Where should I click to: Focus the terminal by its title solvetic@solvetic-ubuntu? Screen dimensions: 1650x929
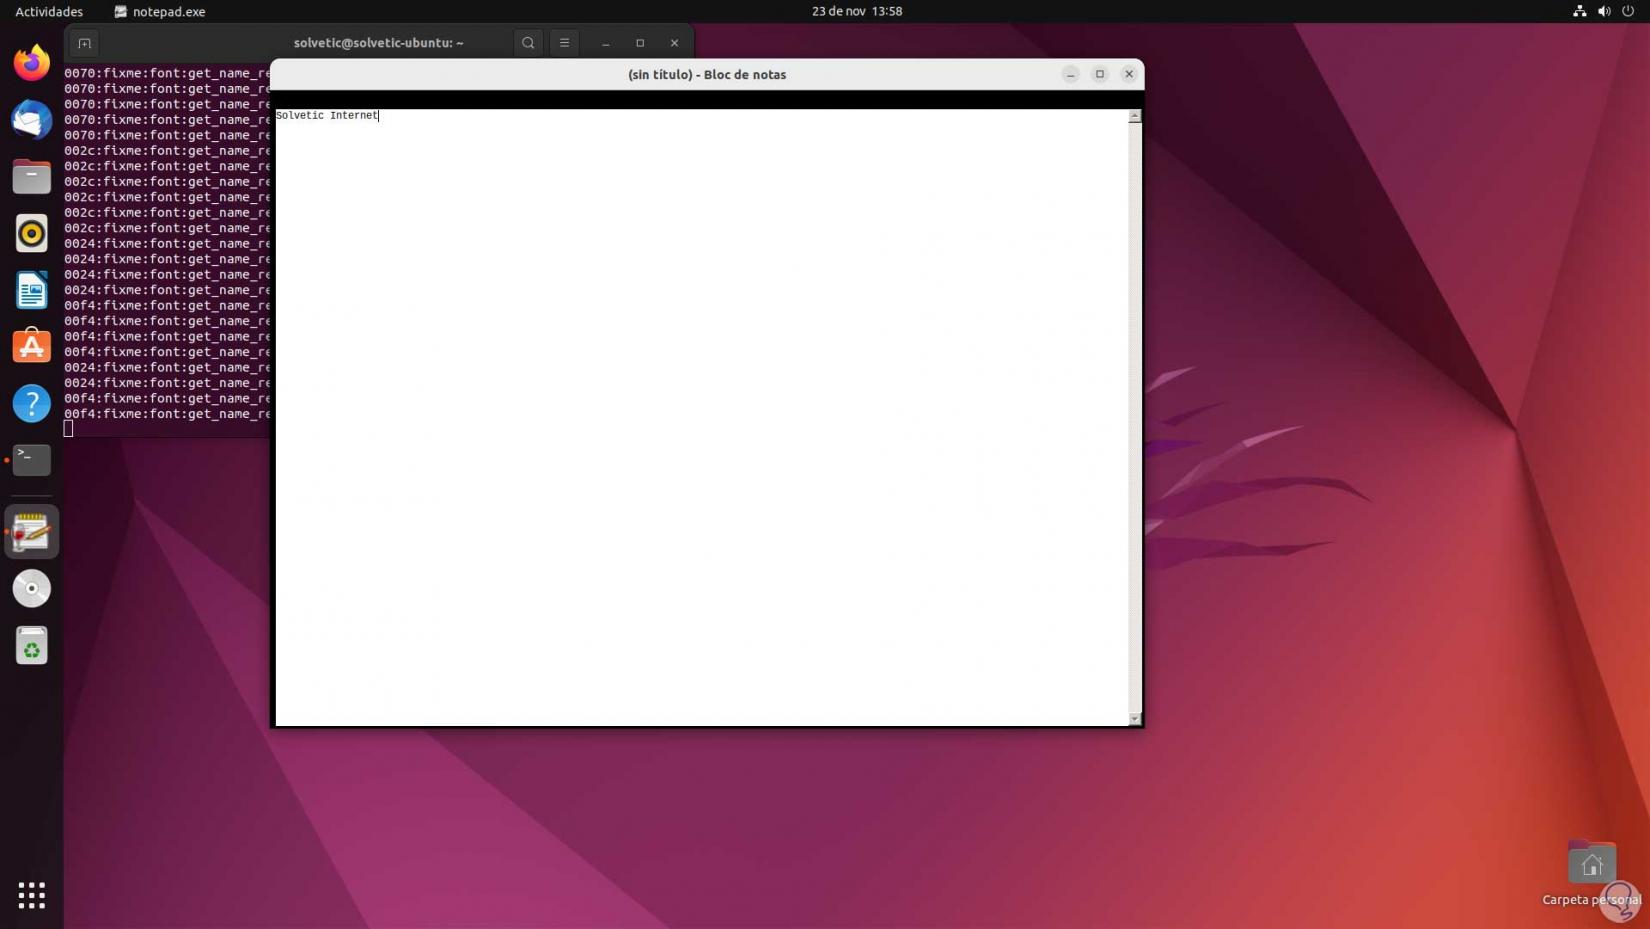(x=379, y=43)
